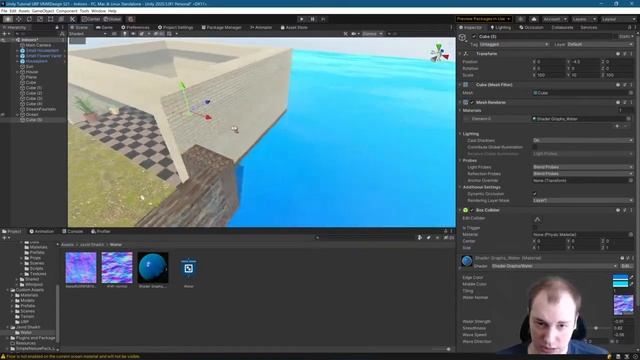The height and width of the screenshot is (360, 640).
Task: Open the Tag dropdown
Action: pos(514,44)
